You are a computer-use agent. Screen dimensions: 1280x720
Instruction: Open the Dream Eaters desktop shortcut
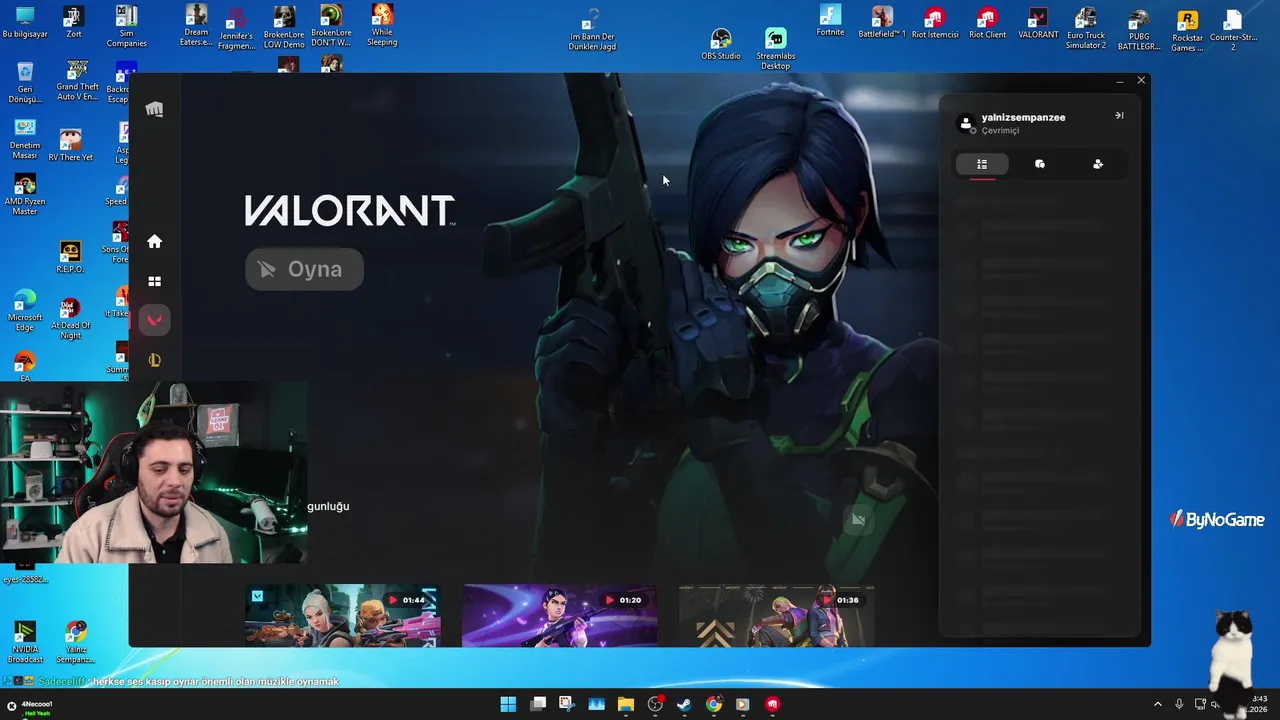[x=196, y=25]
